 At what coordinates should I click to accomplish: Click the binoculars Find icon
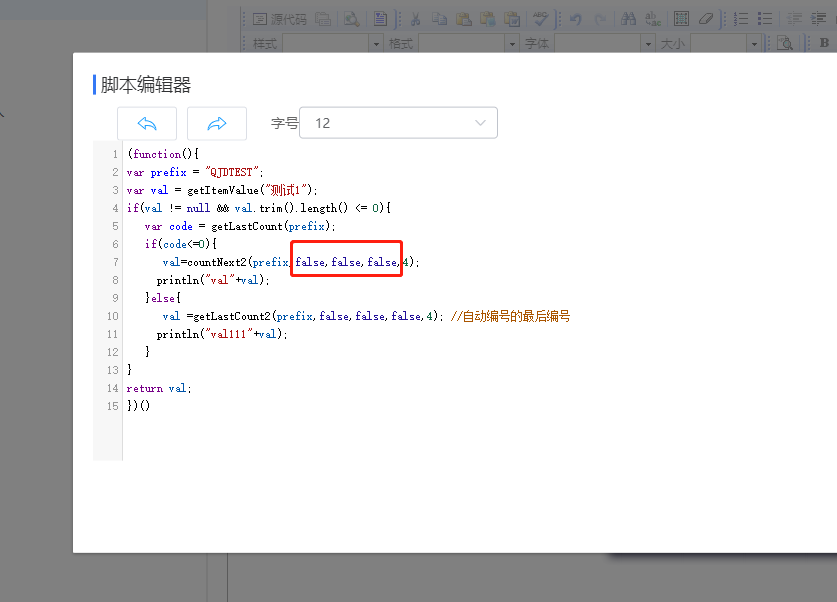coord(628,19)
